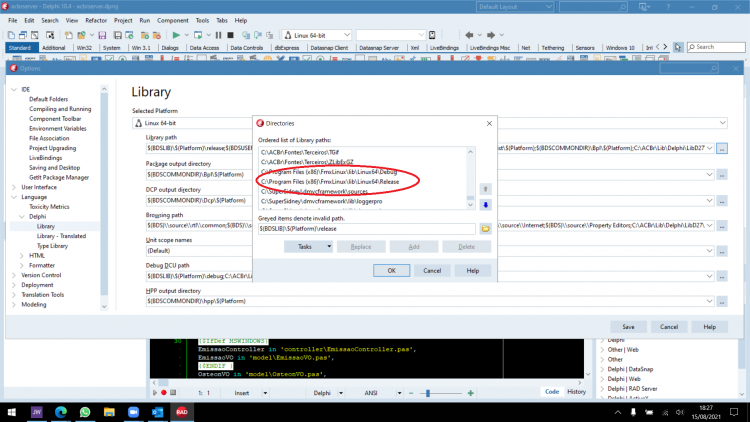Image resolution: width=750 pixels, height=422 pixels.
Task: Click the green Run button
Action: pos(176,35)
